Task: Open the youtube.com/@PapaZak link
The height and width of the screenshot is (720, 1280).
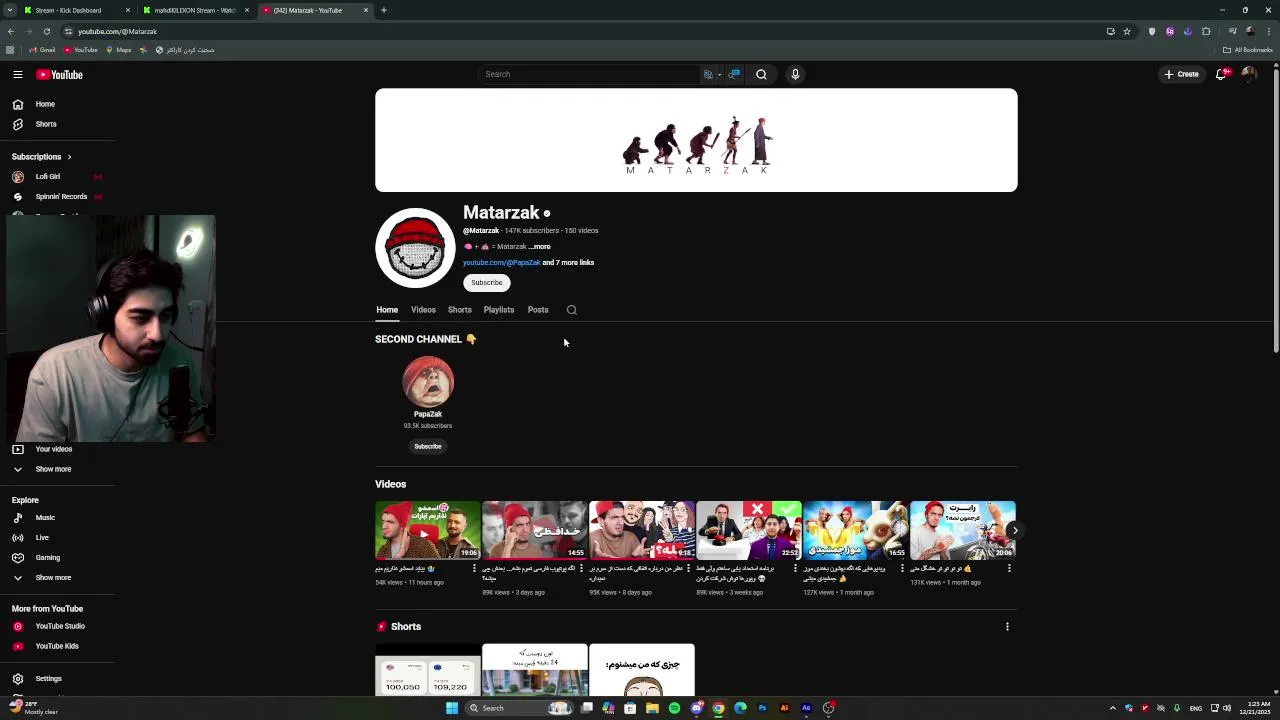Action: pyautogui.click(x=501, y=263)
